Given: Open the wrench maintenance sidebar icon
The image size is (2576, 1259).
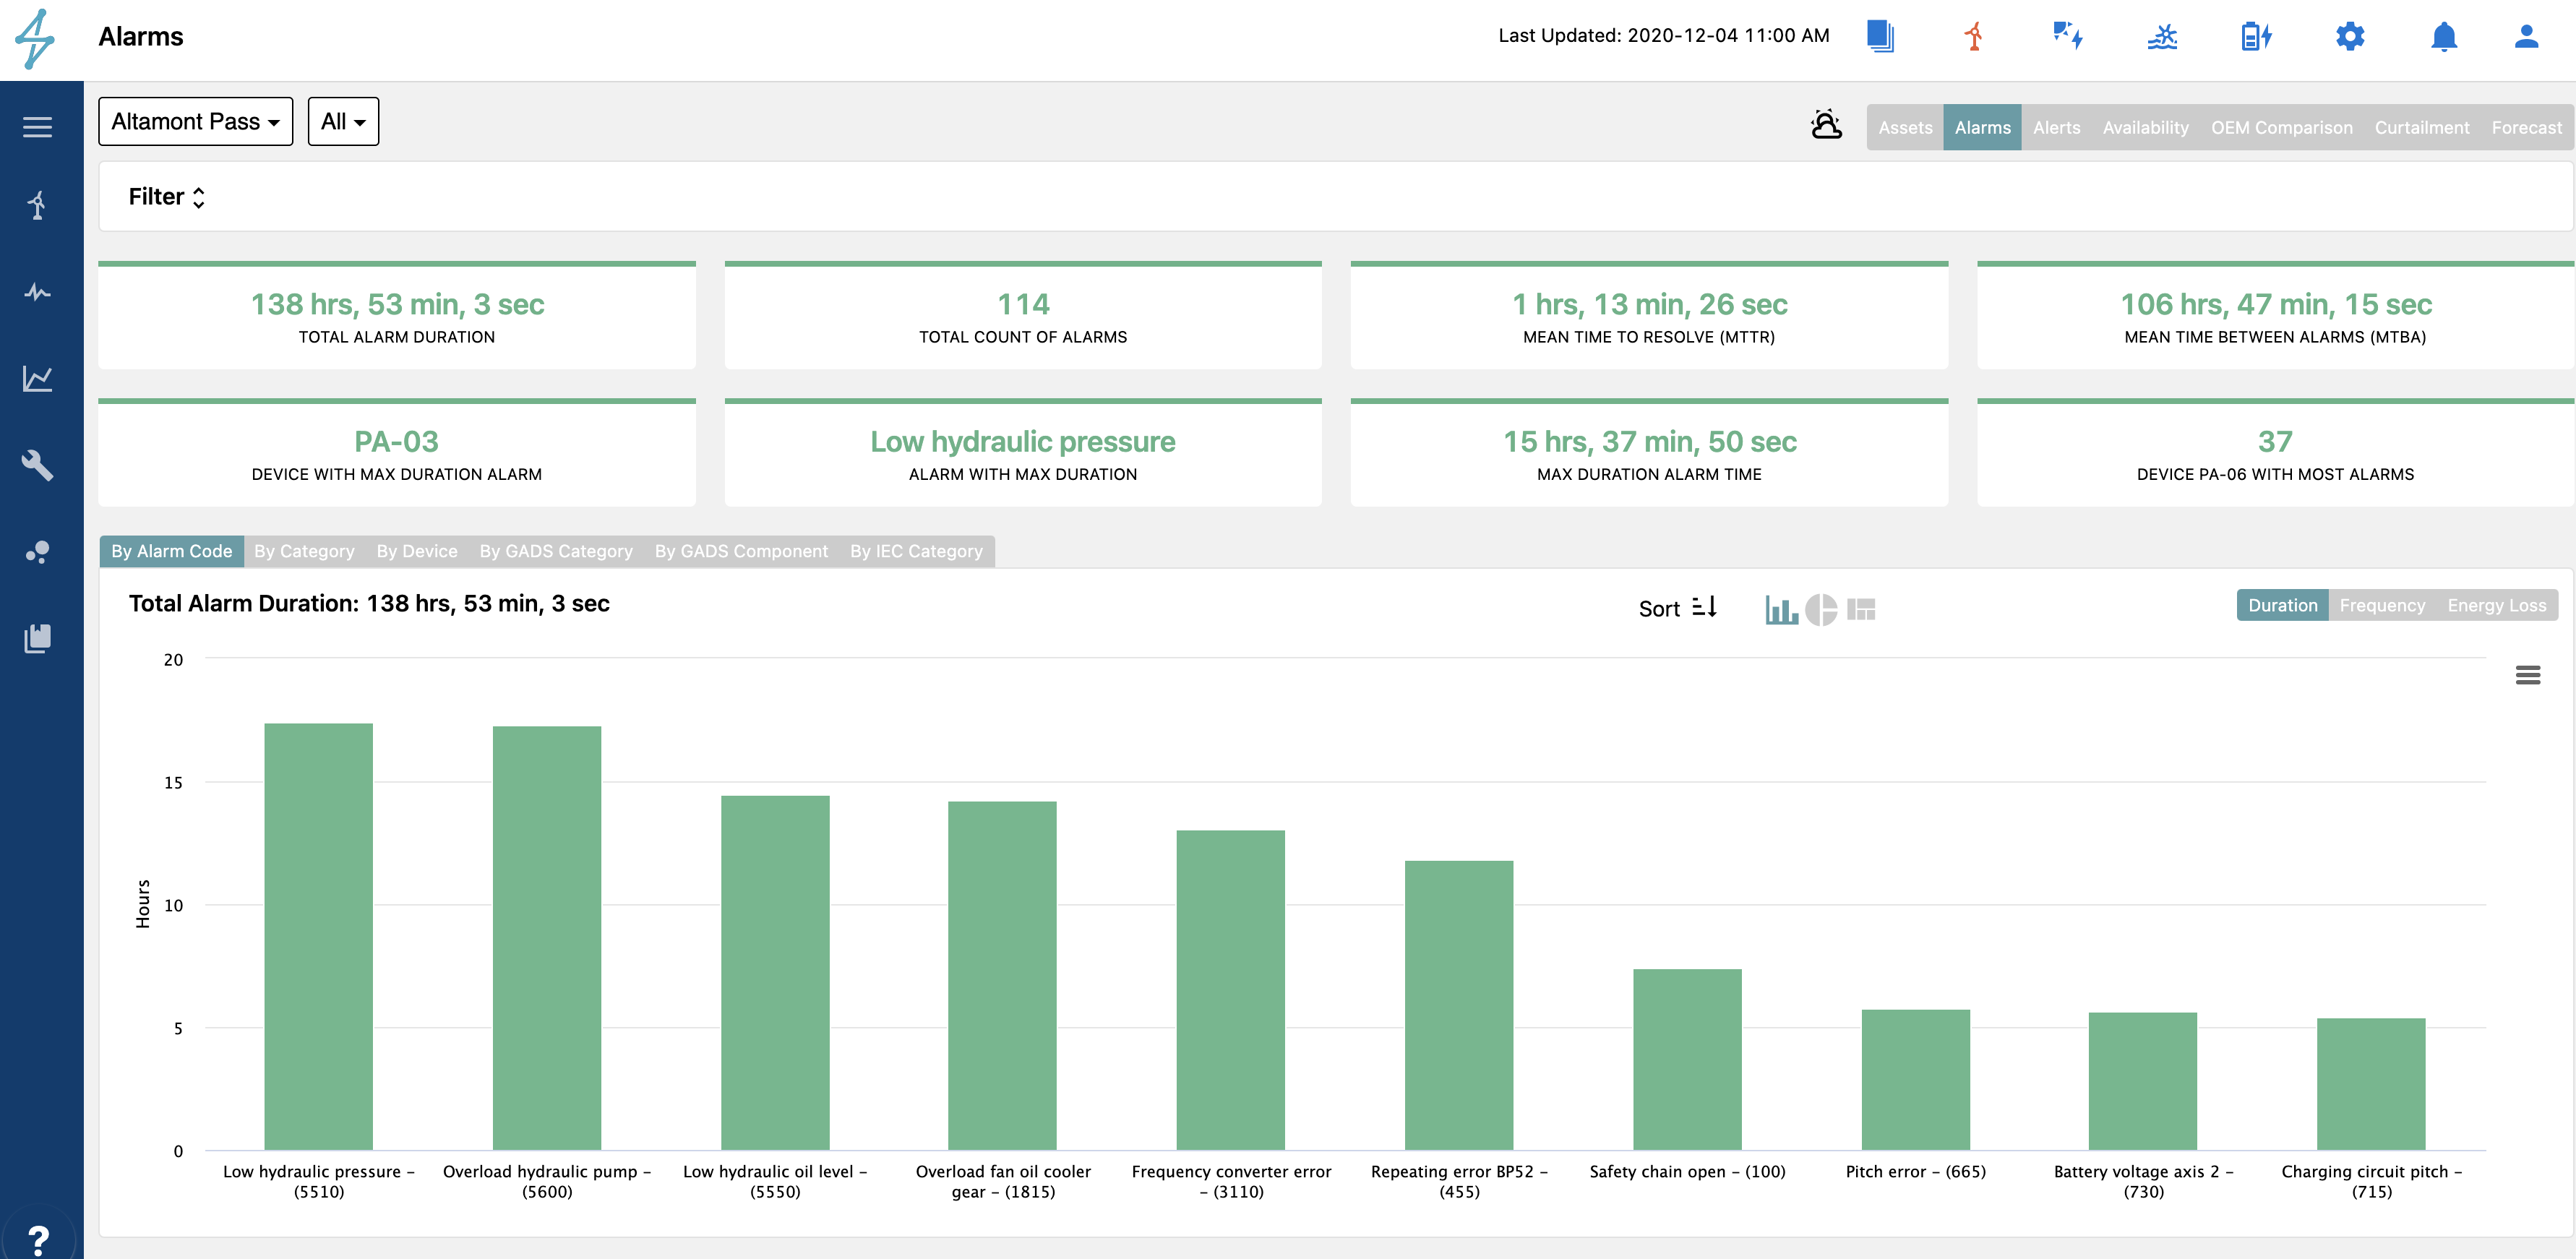Looking at the screenshot, I should [x=38, y=465].
